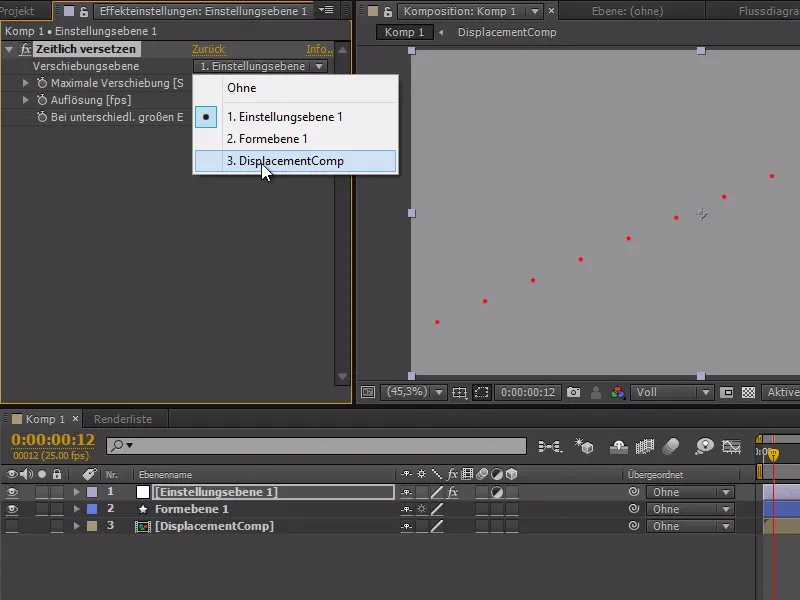
Task: Click always preview this view icon
Action: (368, 392)
